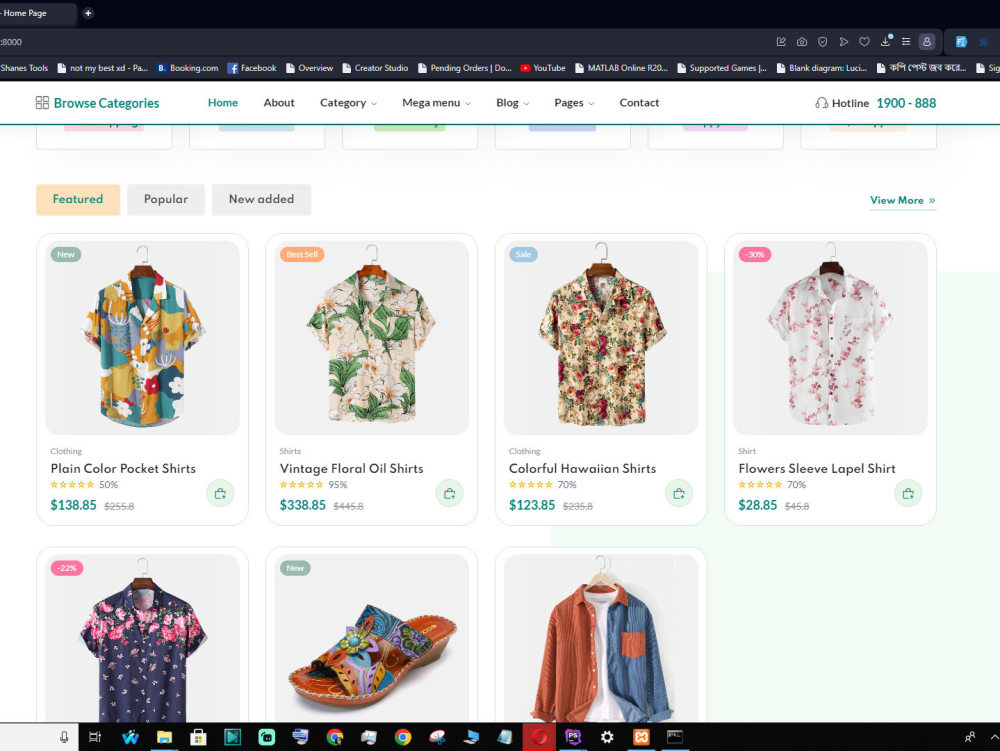
Task: Open XAMPP from the taskbar
Action: (641, 738)
